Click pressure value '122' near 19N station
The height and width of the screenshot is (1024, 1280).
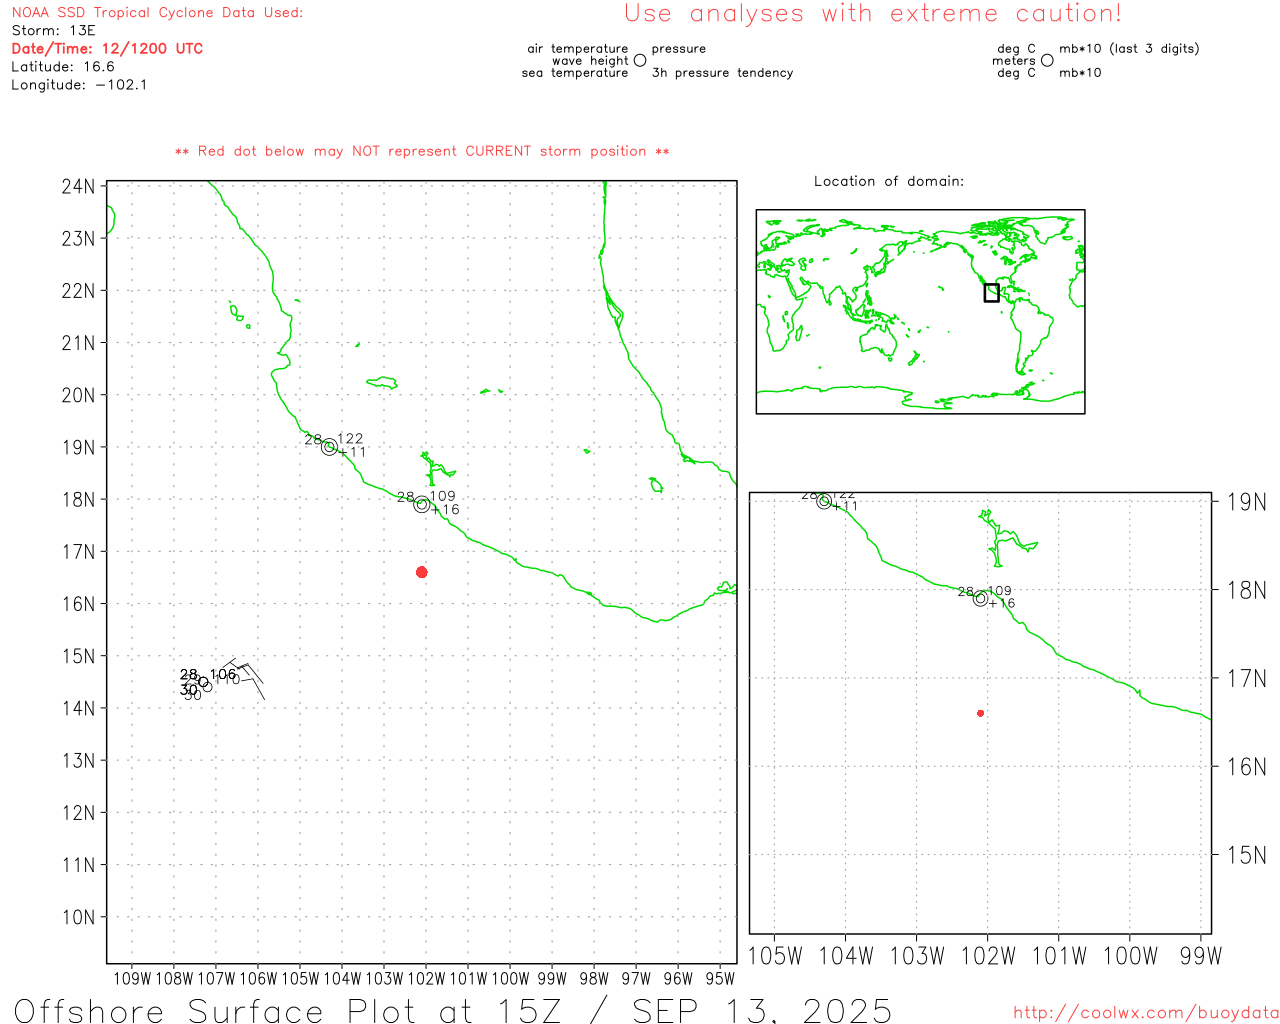(x=351, y=438)
